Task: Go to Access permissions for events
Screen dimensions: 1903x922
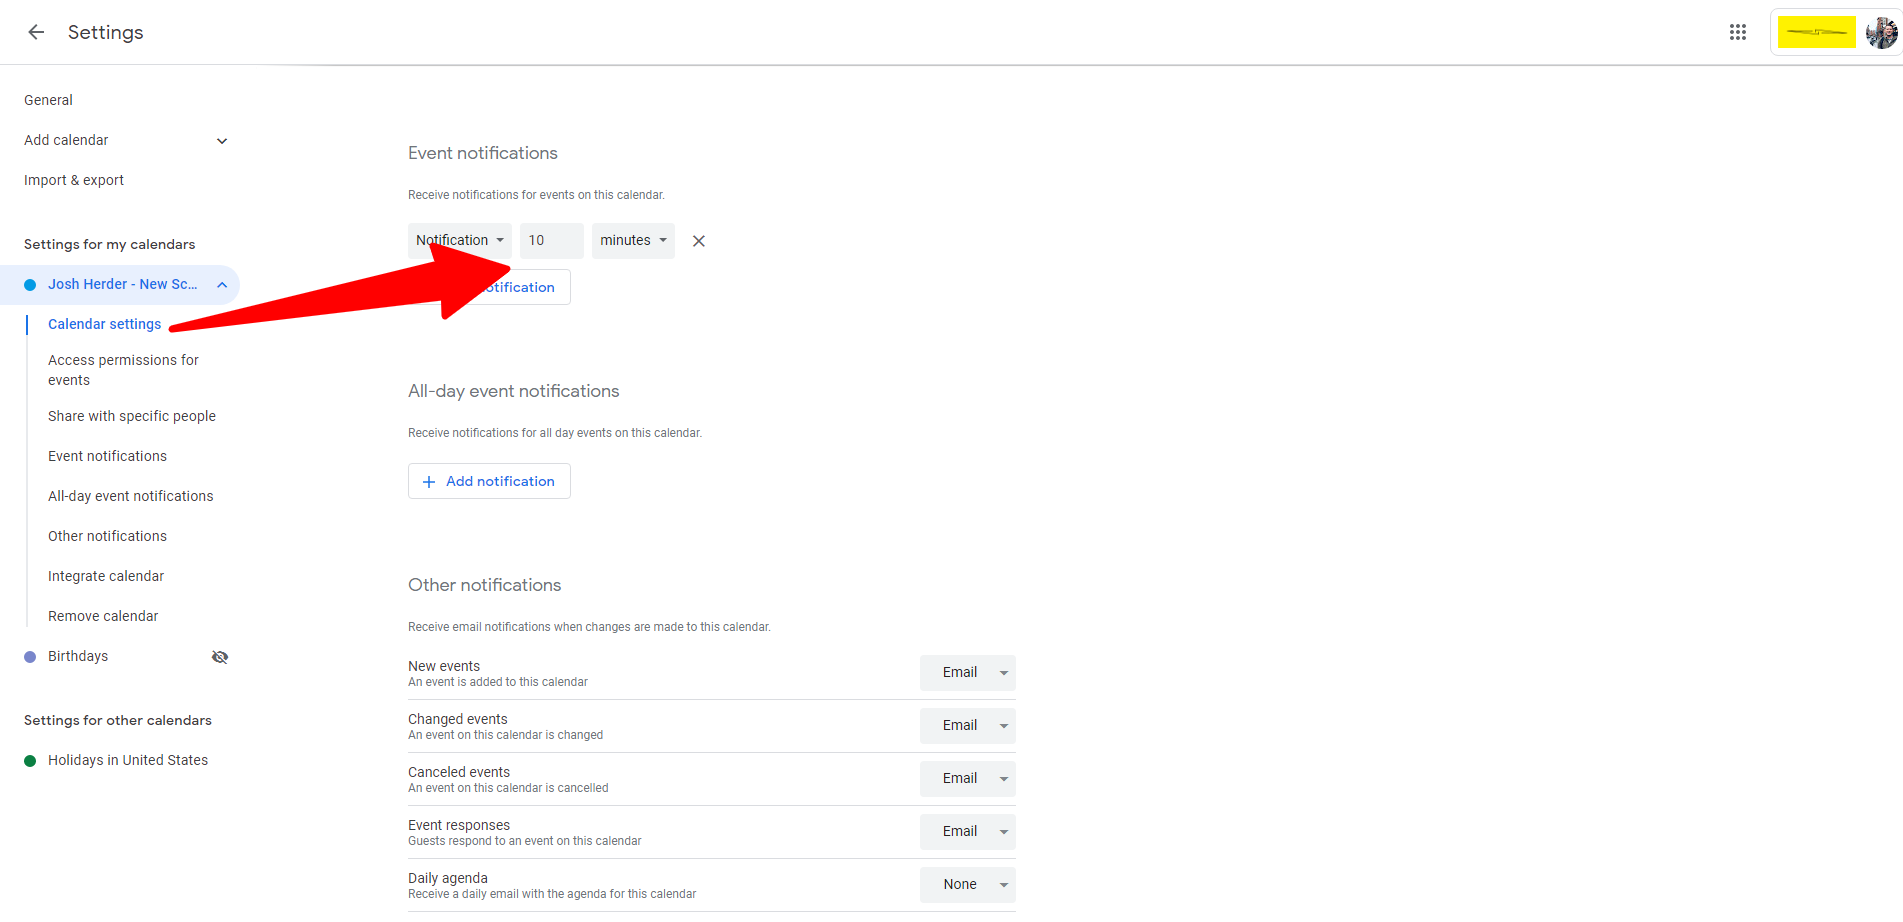Action: click(x=123, y=370)
